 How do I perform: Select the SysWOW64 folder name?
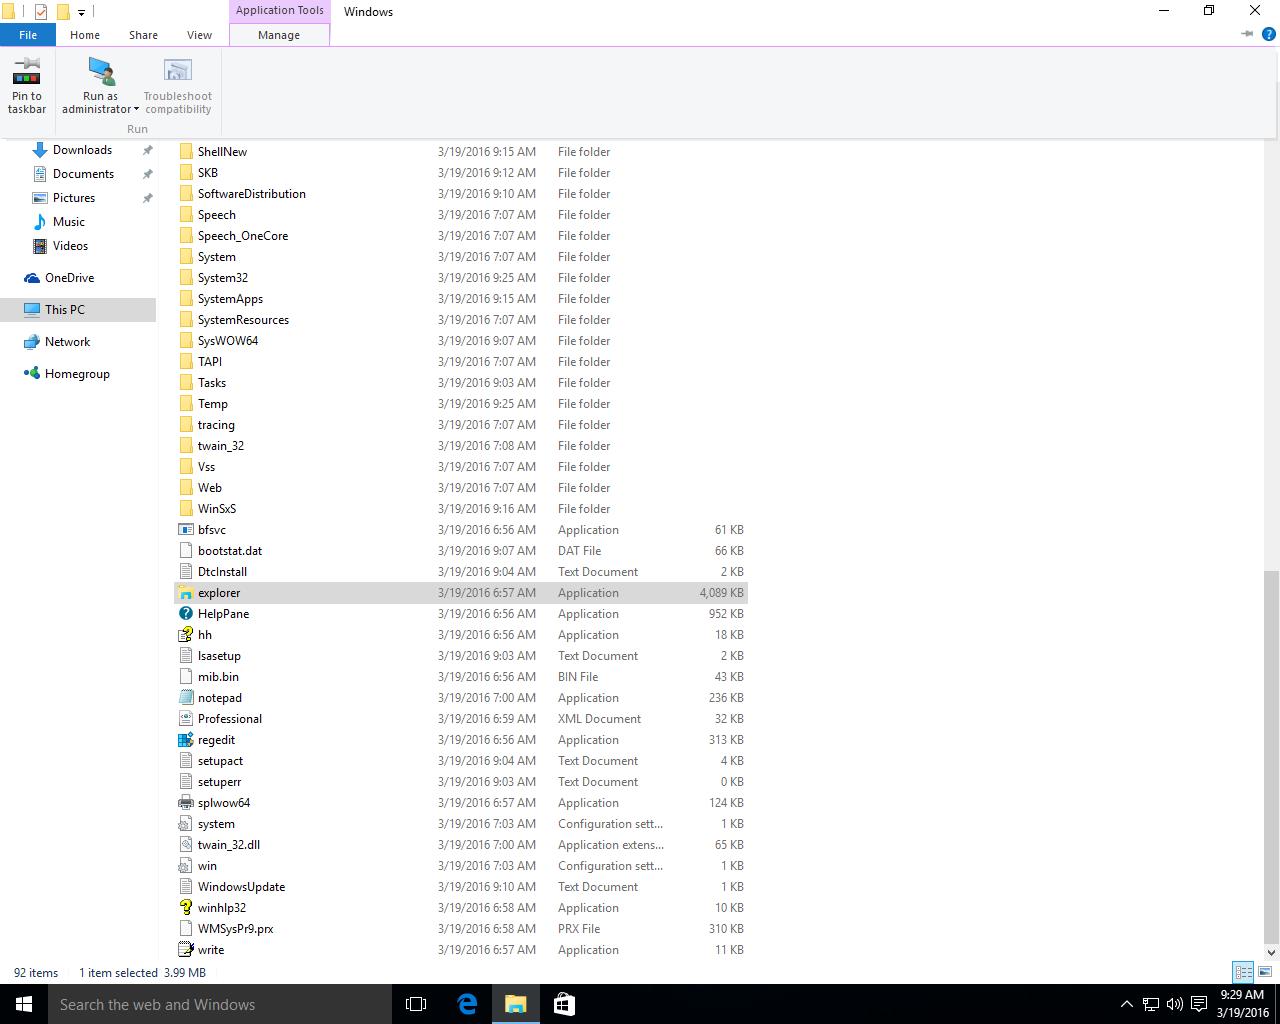228,341
